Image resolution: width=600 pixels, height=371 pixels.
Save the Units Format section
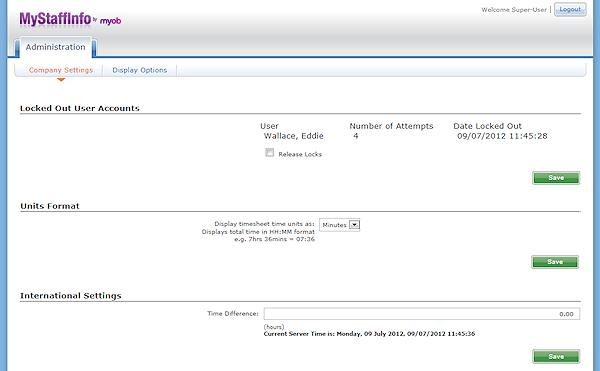555,262
